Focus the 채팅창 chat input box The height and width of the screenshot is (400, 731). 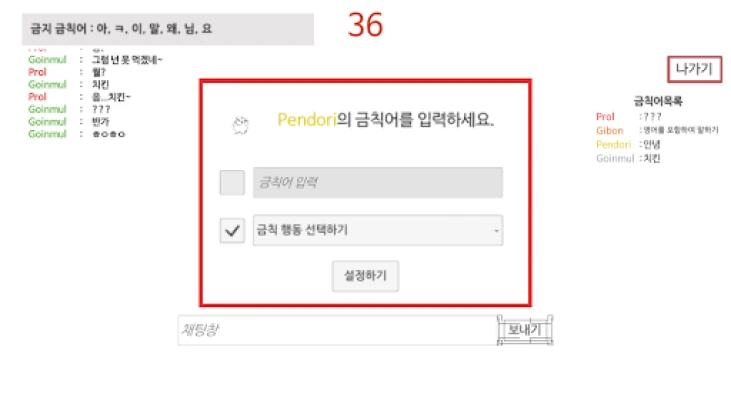click(338, 330)
